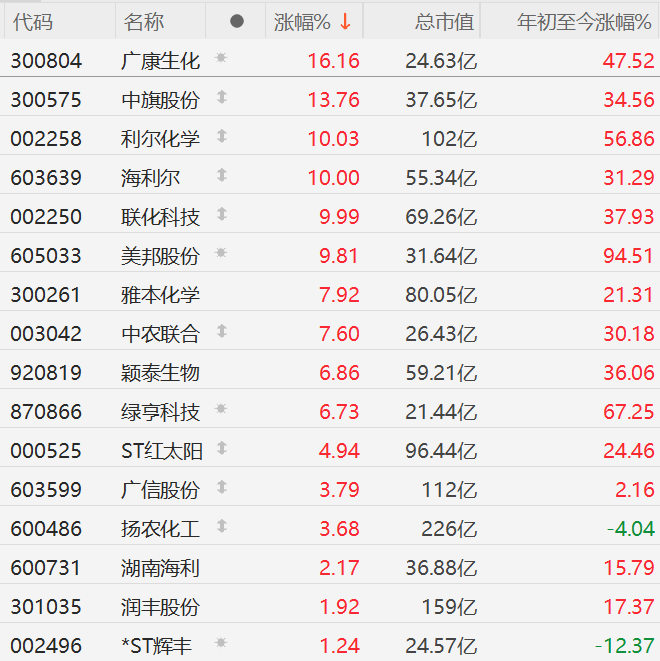
Task: Click the 名称 column header
Action: pyautogui.click(x=144, y=22)
